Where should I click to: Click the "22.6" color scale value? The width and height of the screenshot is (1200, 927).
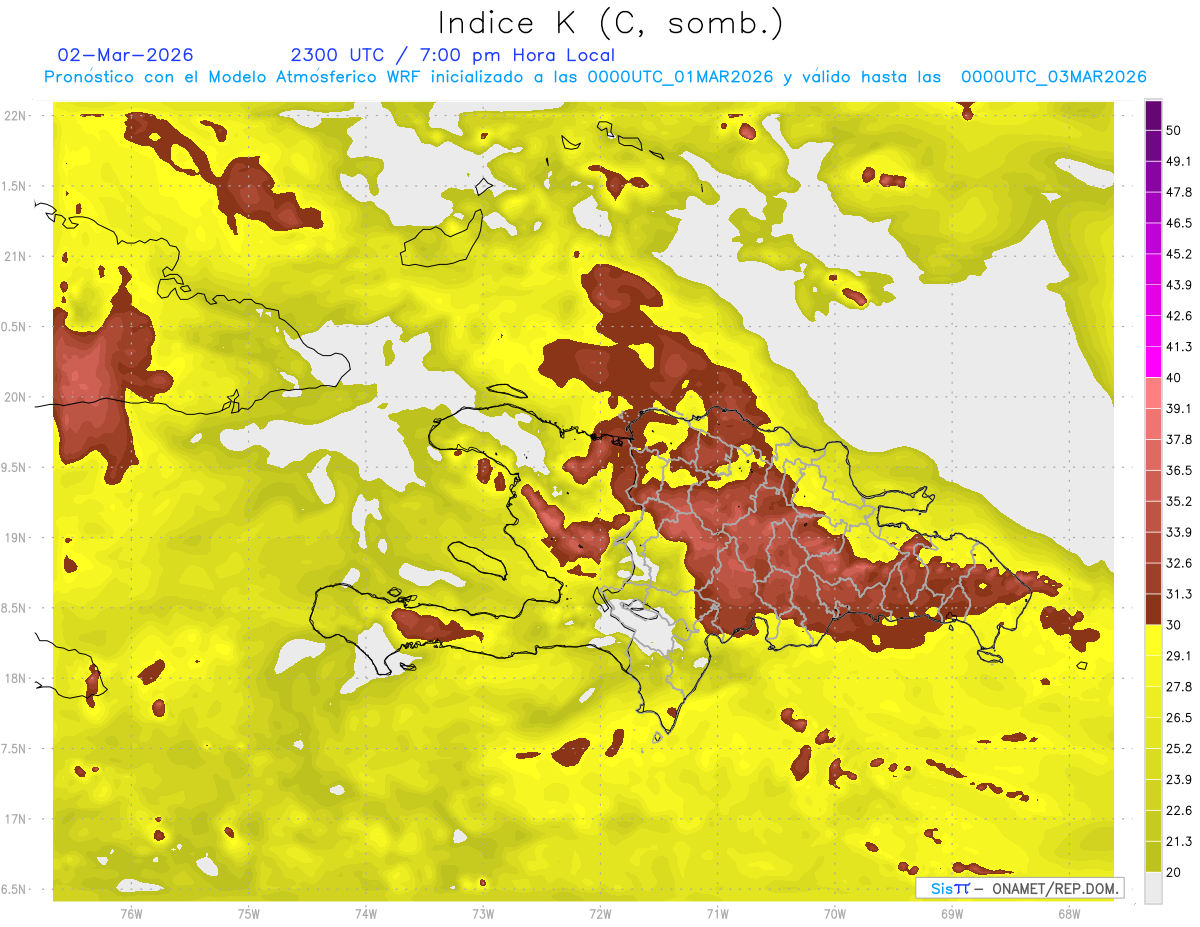pos(1179,810)
